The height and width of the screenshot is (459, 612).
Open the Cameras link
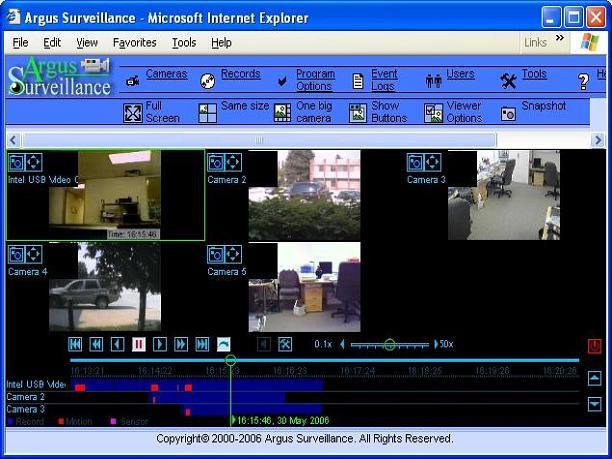click(166, 74)
